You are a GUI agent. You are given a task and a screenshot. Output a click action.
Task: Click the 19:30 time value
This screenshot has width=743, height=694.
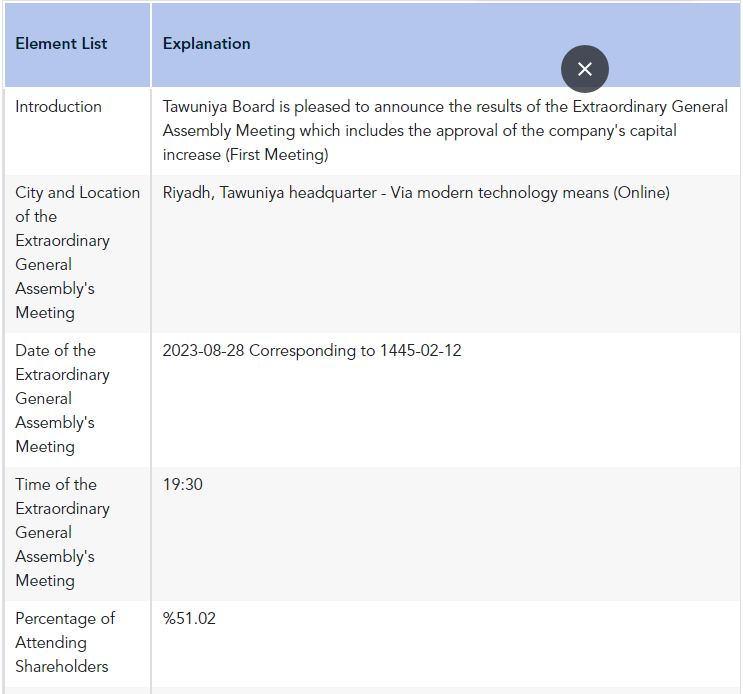pyautogui.click(x=182, y=485)
